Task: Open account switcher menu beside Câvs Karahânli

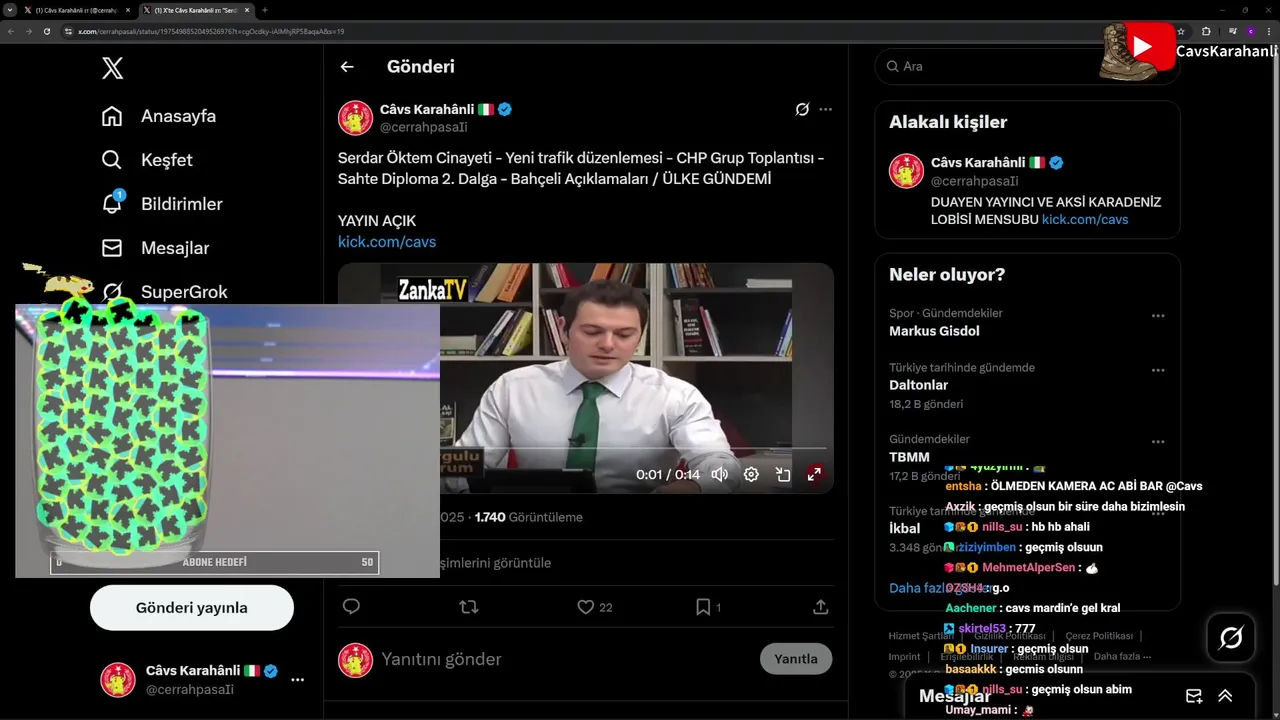Action: pyautogui.click(x=297, y=680)
